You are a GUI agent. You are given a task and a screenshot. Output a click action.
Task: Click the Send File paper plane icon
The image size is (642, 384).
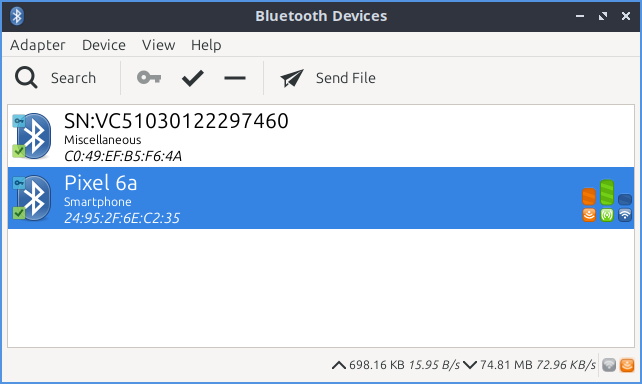point(292,78)
